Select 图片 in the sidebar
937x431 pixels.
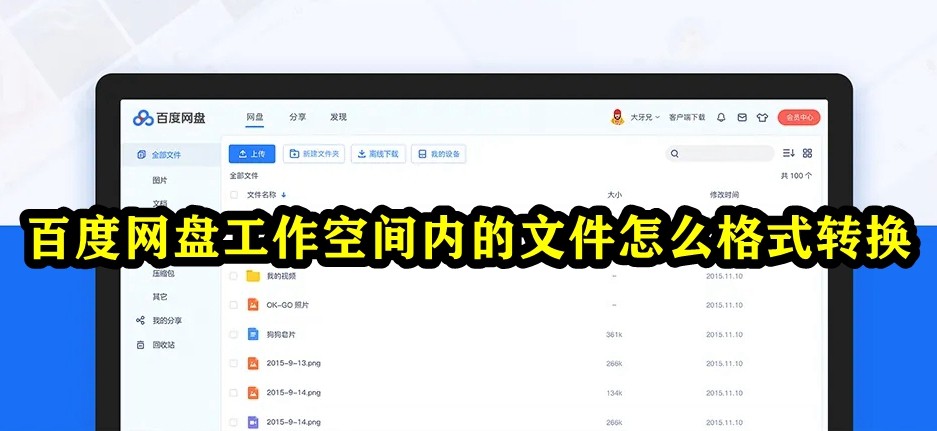pyautogui.click(x=160, y=181)
